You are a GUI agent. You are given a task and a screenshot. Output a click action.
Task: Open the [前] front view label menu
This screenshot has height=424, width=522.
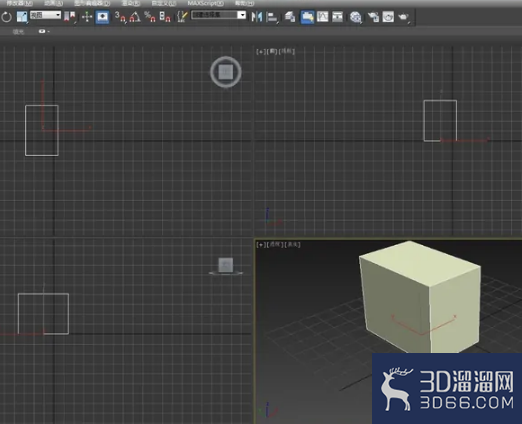tap(272, 51)
